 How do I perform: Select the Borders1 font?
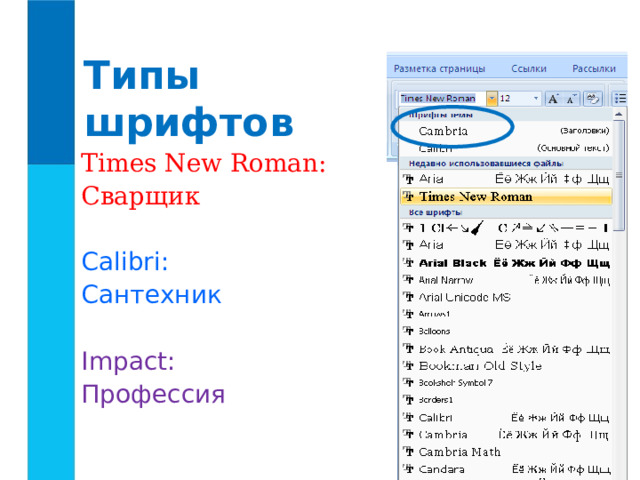(506, 400)
